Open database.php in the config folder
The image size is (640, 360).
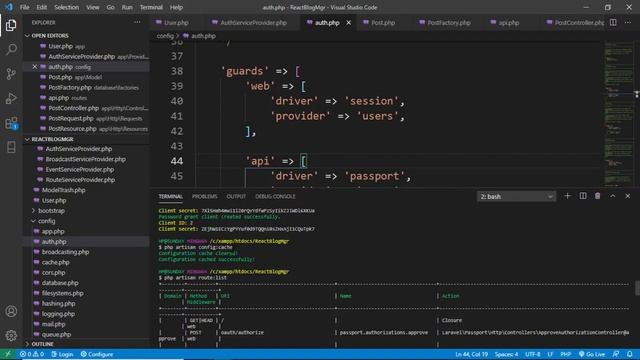[x=60, y=283]
